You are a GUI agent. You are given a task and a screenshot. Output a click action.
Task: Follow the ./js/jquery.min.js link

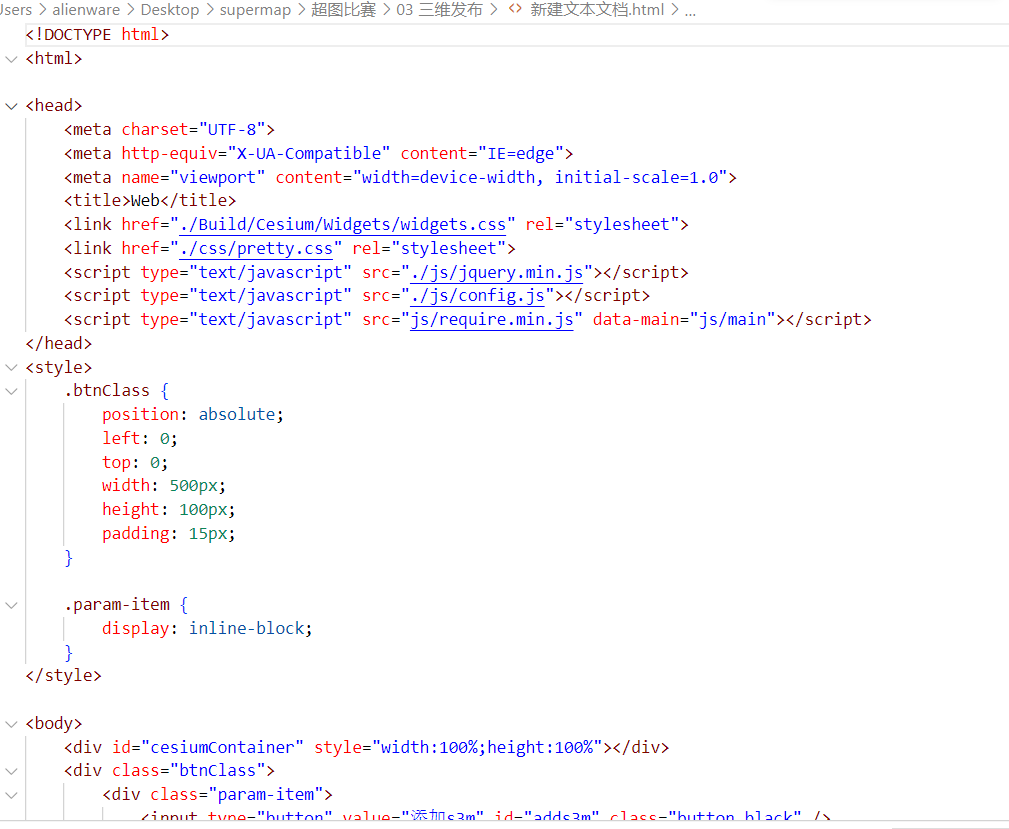[x=497, y=273]
